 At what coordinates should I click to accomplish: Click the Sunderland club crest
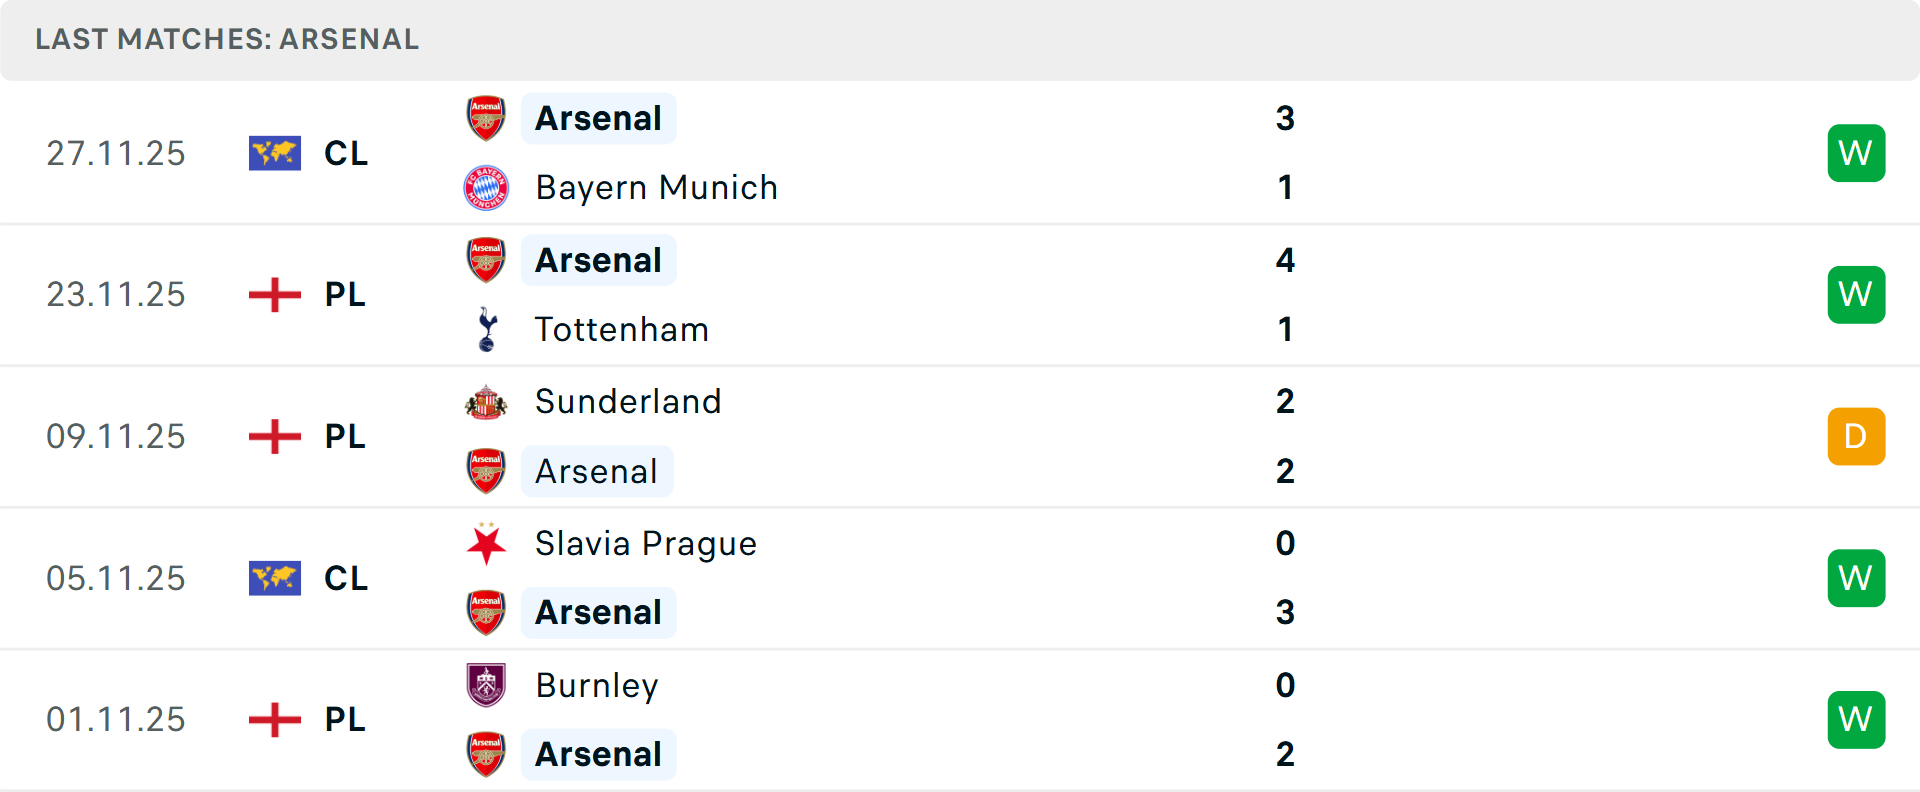click(x=486, y=402)
